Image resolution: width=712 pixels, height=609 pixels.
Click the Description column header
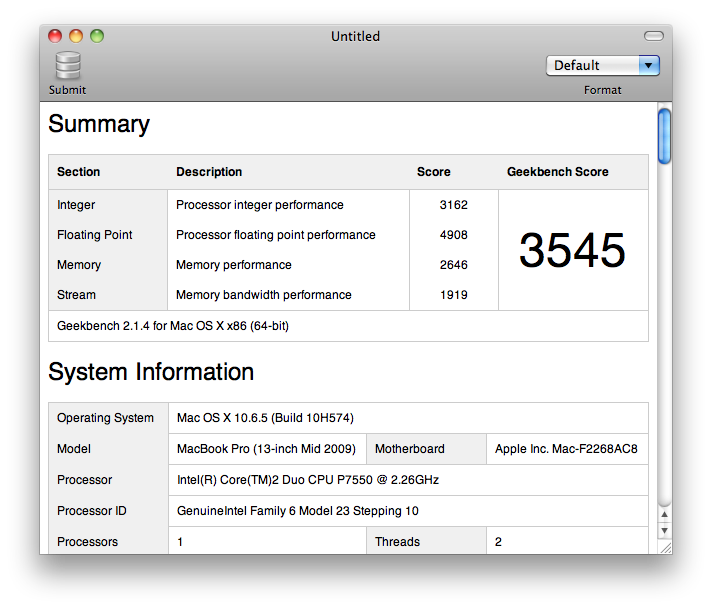pos(209,172)
